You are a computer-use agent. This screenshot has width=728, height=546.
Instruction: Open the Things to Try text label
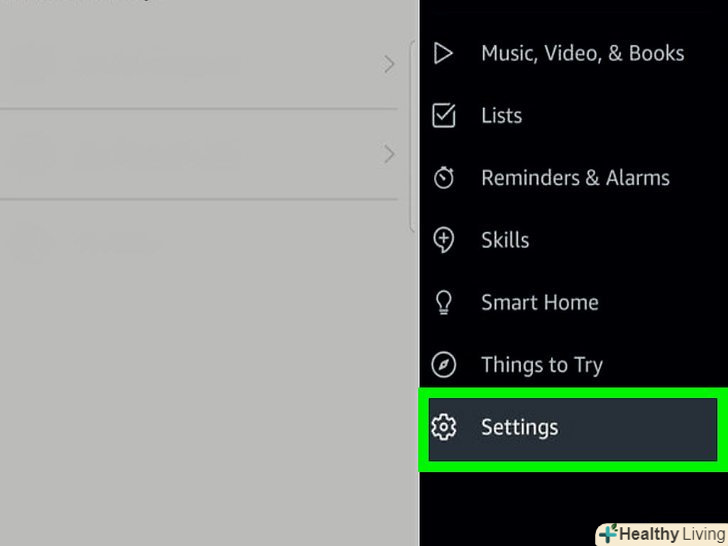[541, 365]
